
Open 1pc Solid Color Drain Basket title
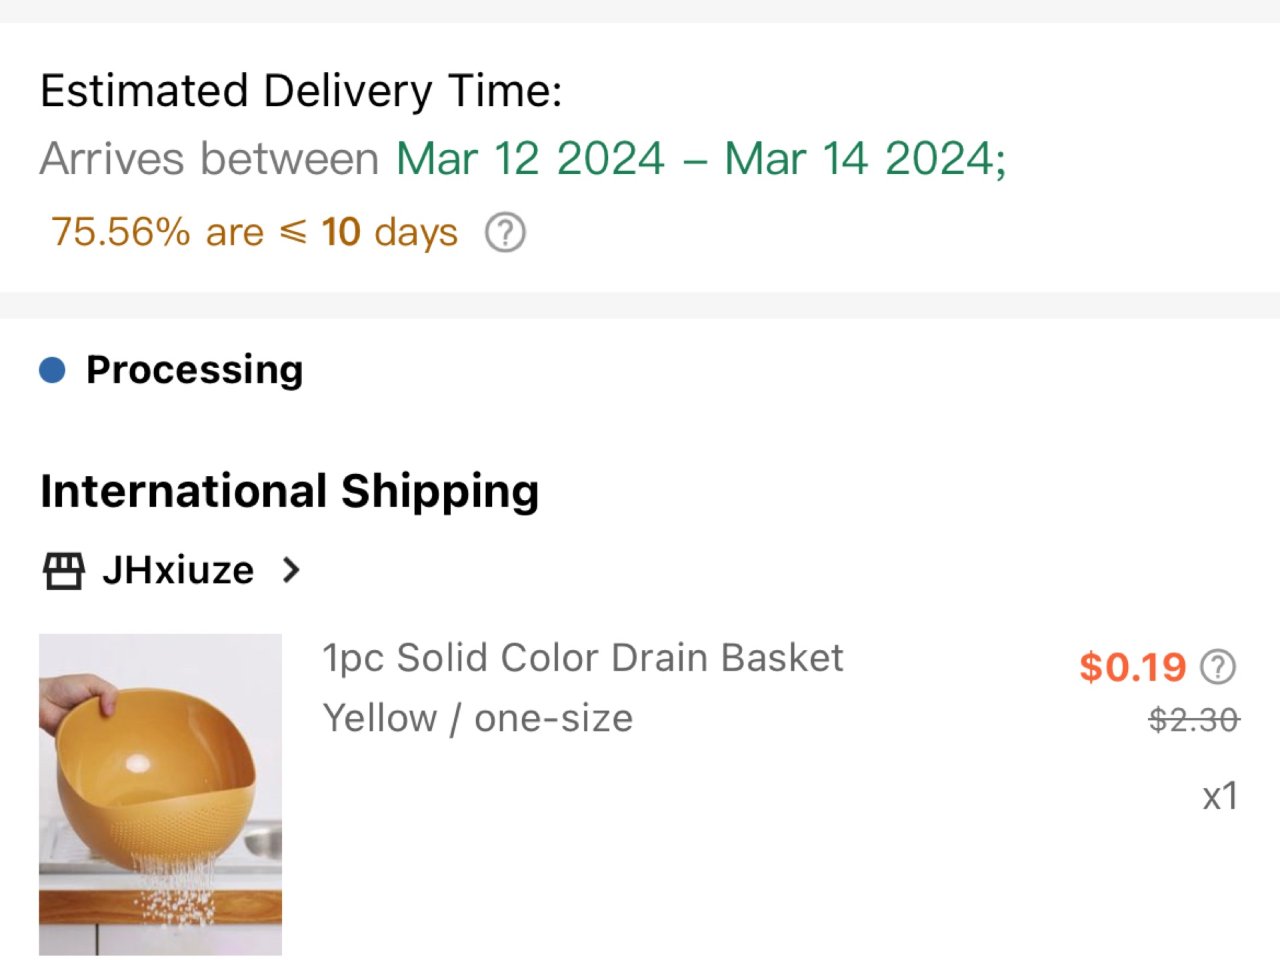coord(583,658)
